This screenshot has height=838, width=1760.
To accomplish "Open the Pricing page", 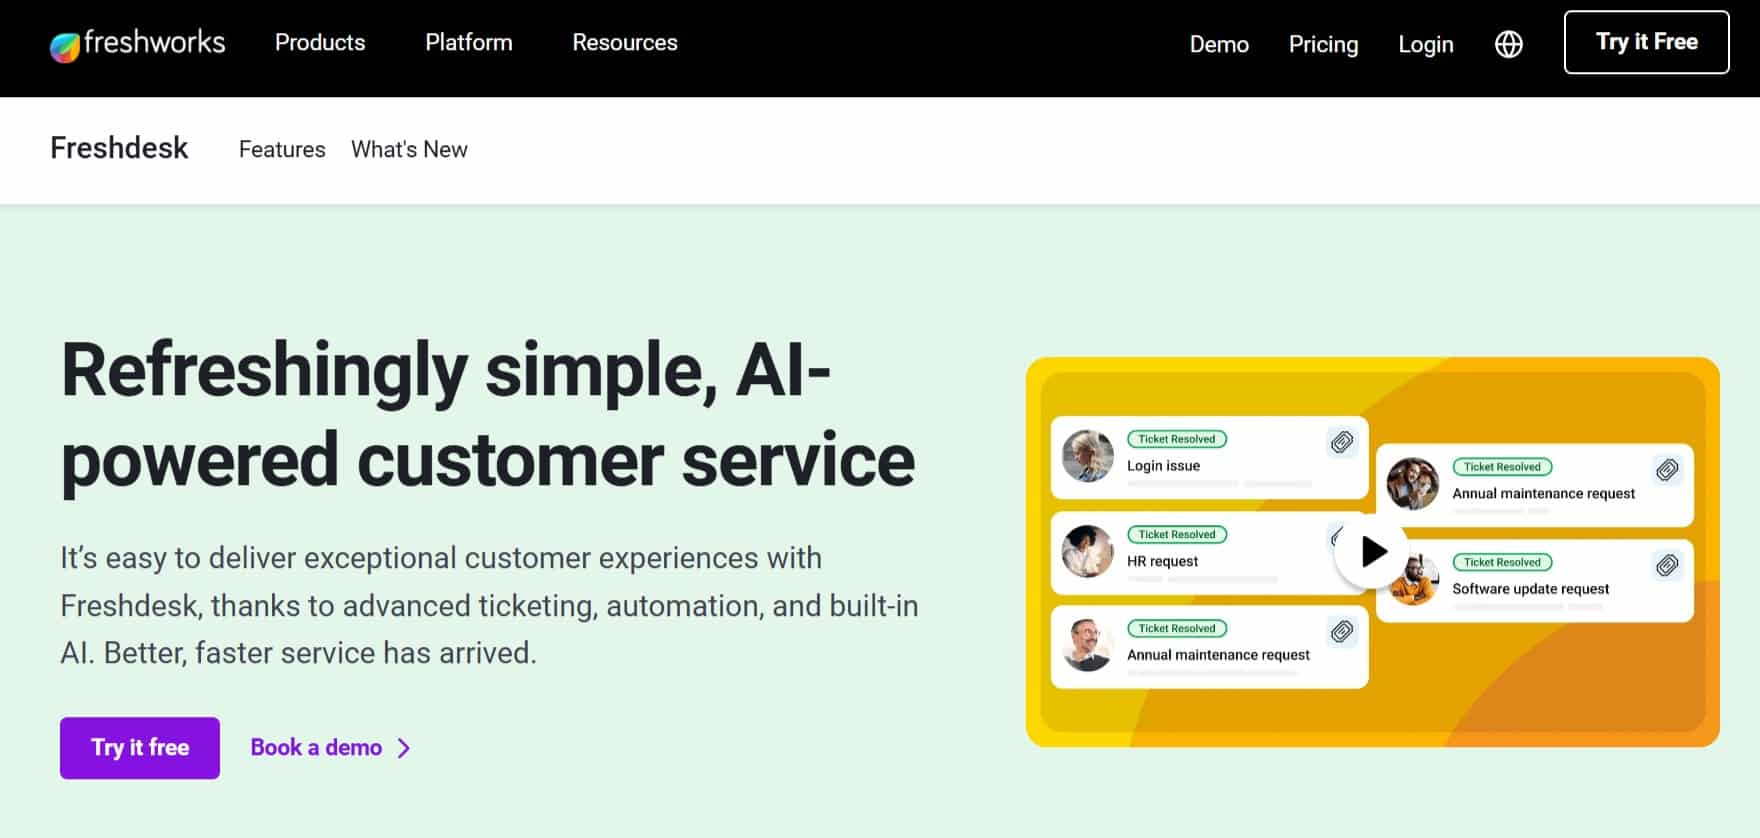I will [1323, 44].
